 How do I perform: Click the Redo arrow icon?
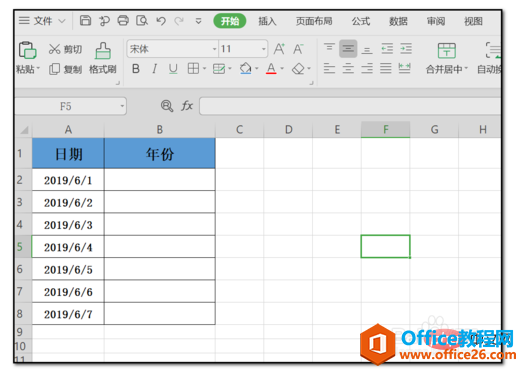[179, 21]
